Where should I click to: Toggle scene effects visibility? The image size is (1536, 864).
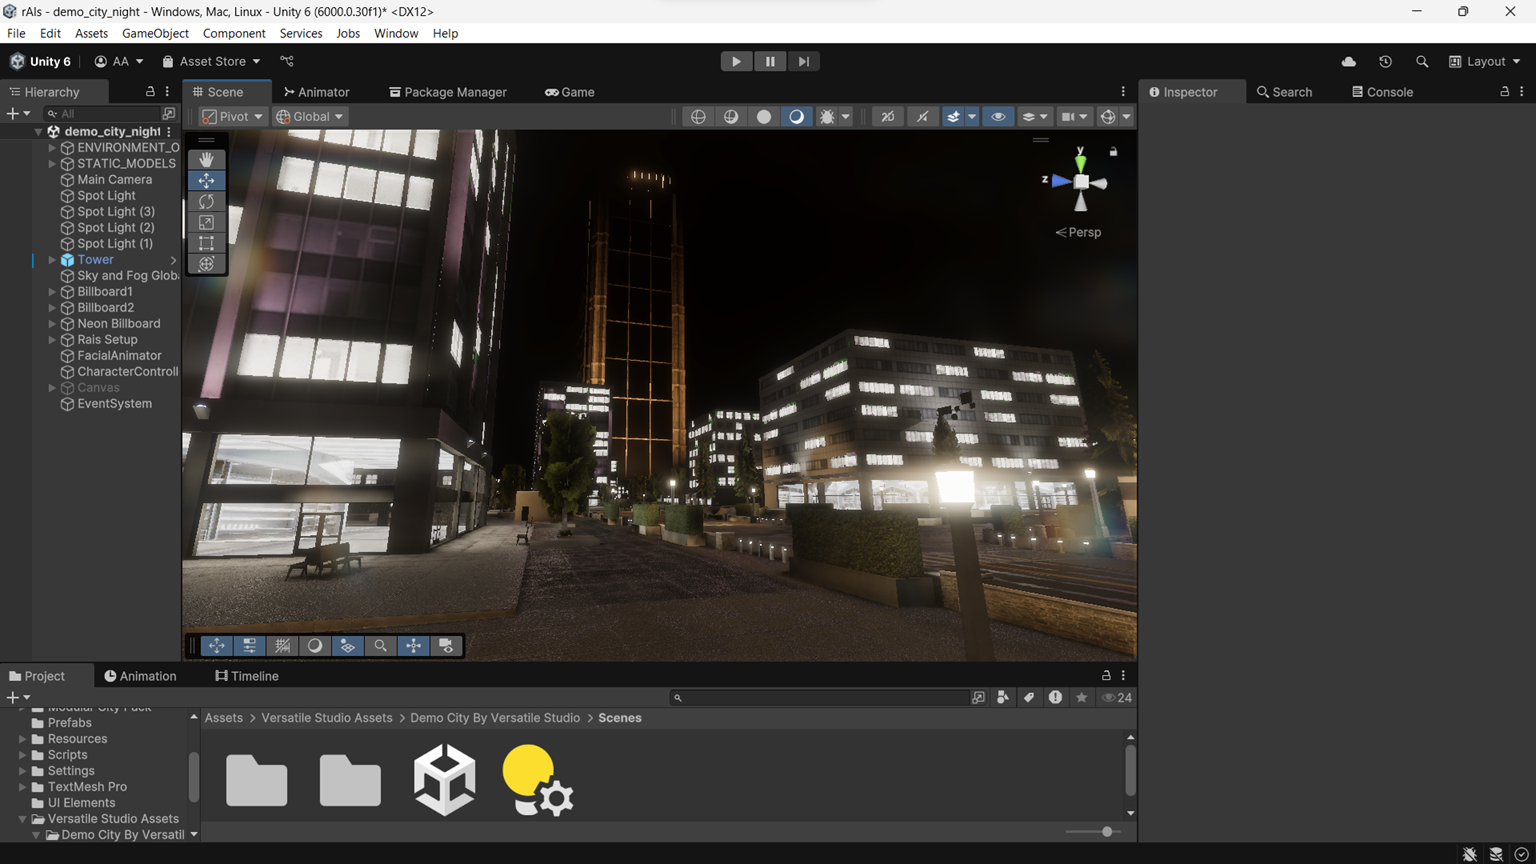tap(953, 116)
